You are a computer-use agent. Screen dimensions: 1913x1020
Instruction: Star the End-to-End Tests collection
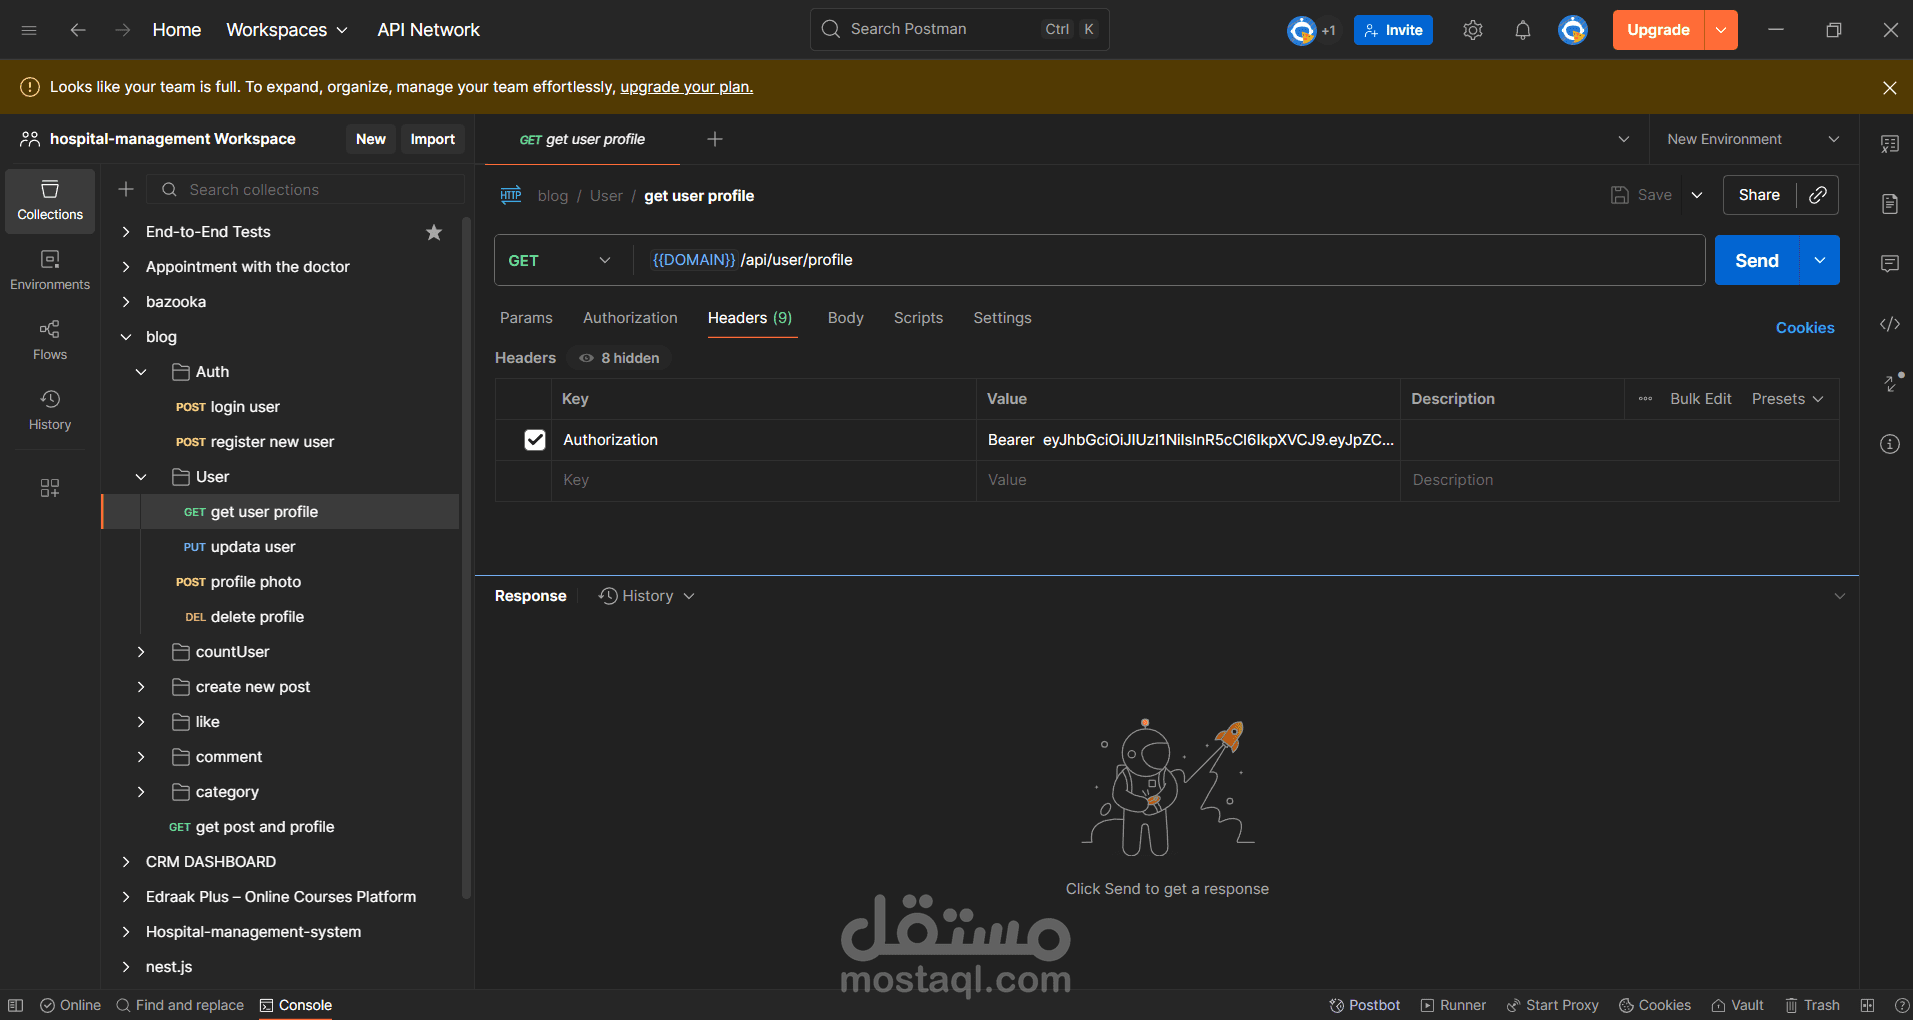click(434, 232)
